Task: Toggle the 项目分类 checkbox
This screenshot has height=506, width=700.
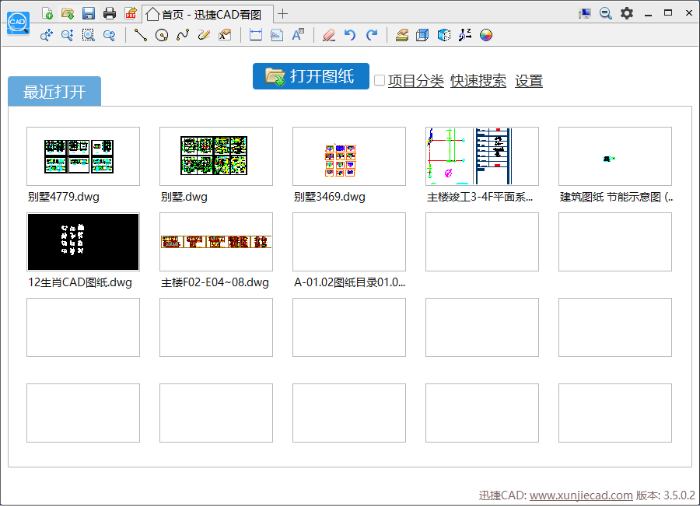Action: 379,81
